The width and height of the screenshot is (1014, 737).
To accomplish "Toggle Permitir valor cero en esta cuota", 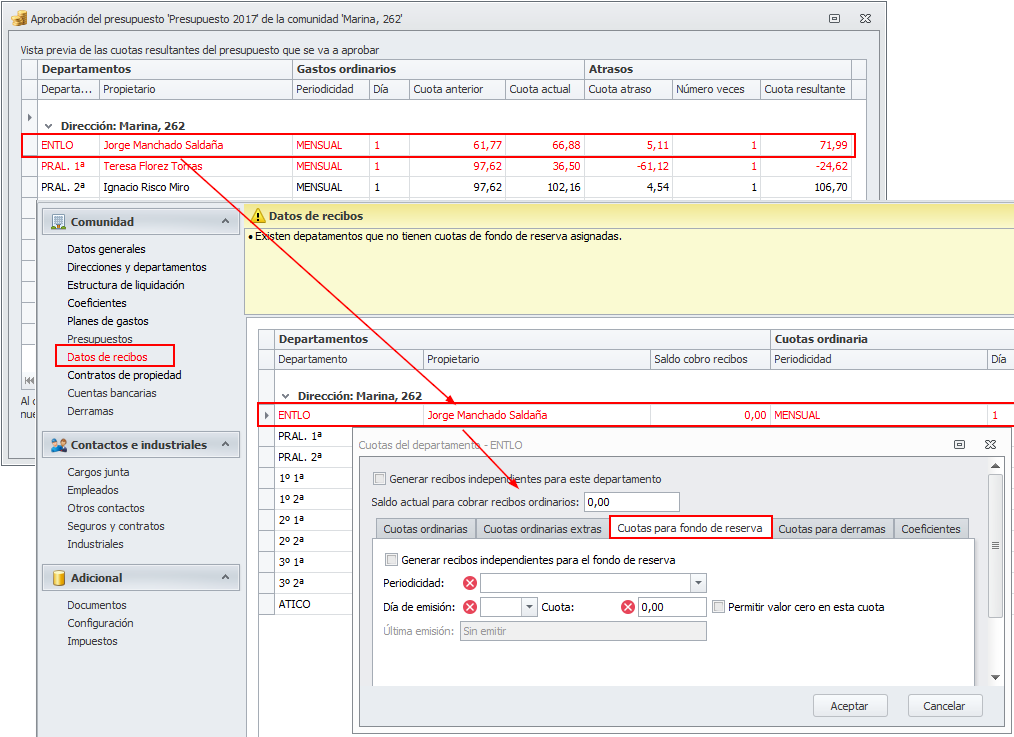I will point(718,607).
